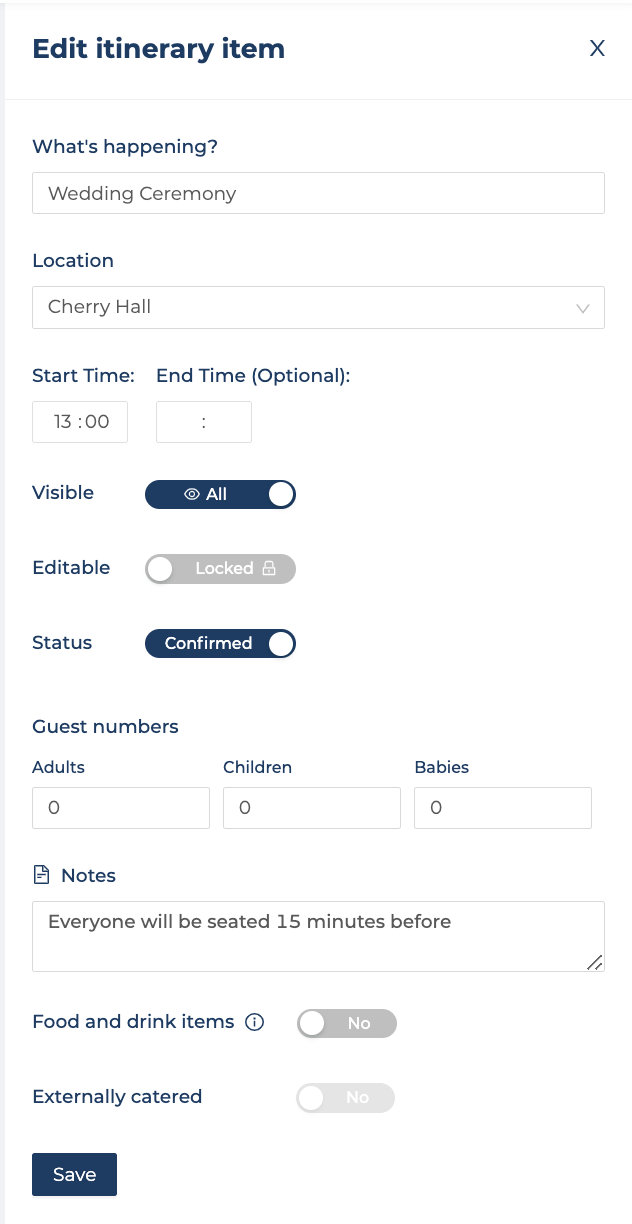The width and height of the screenshot is (632, 1224).
Task: Toggle the Editable Locked switch
Action: [220, 568]
